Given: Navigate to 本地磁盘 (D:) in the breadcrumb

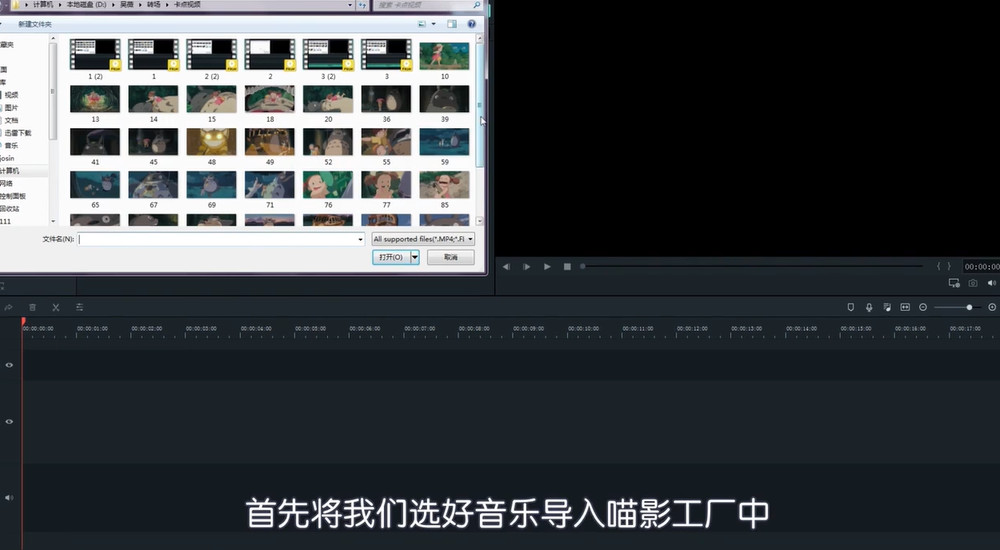Looking at the screenshot, I should click(87, 4).
